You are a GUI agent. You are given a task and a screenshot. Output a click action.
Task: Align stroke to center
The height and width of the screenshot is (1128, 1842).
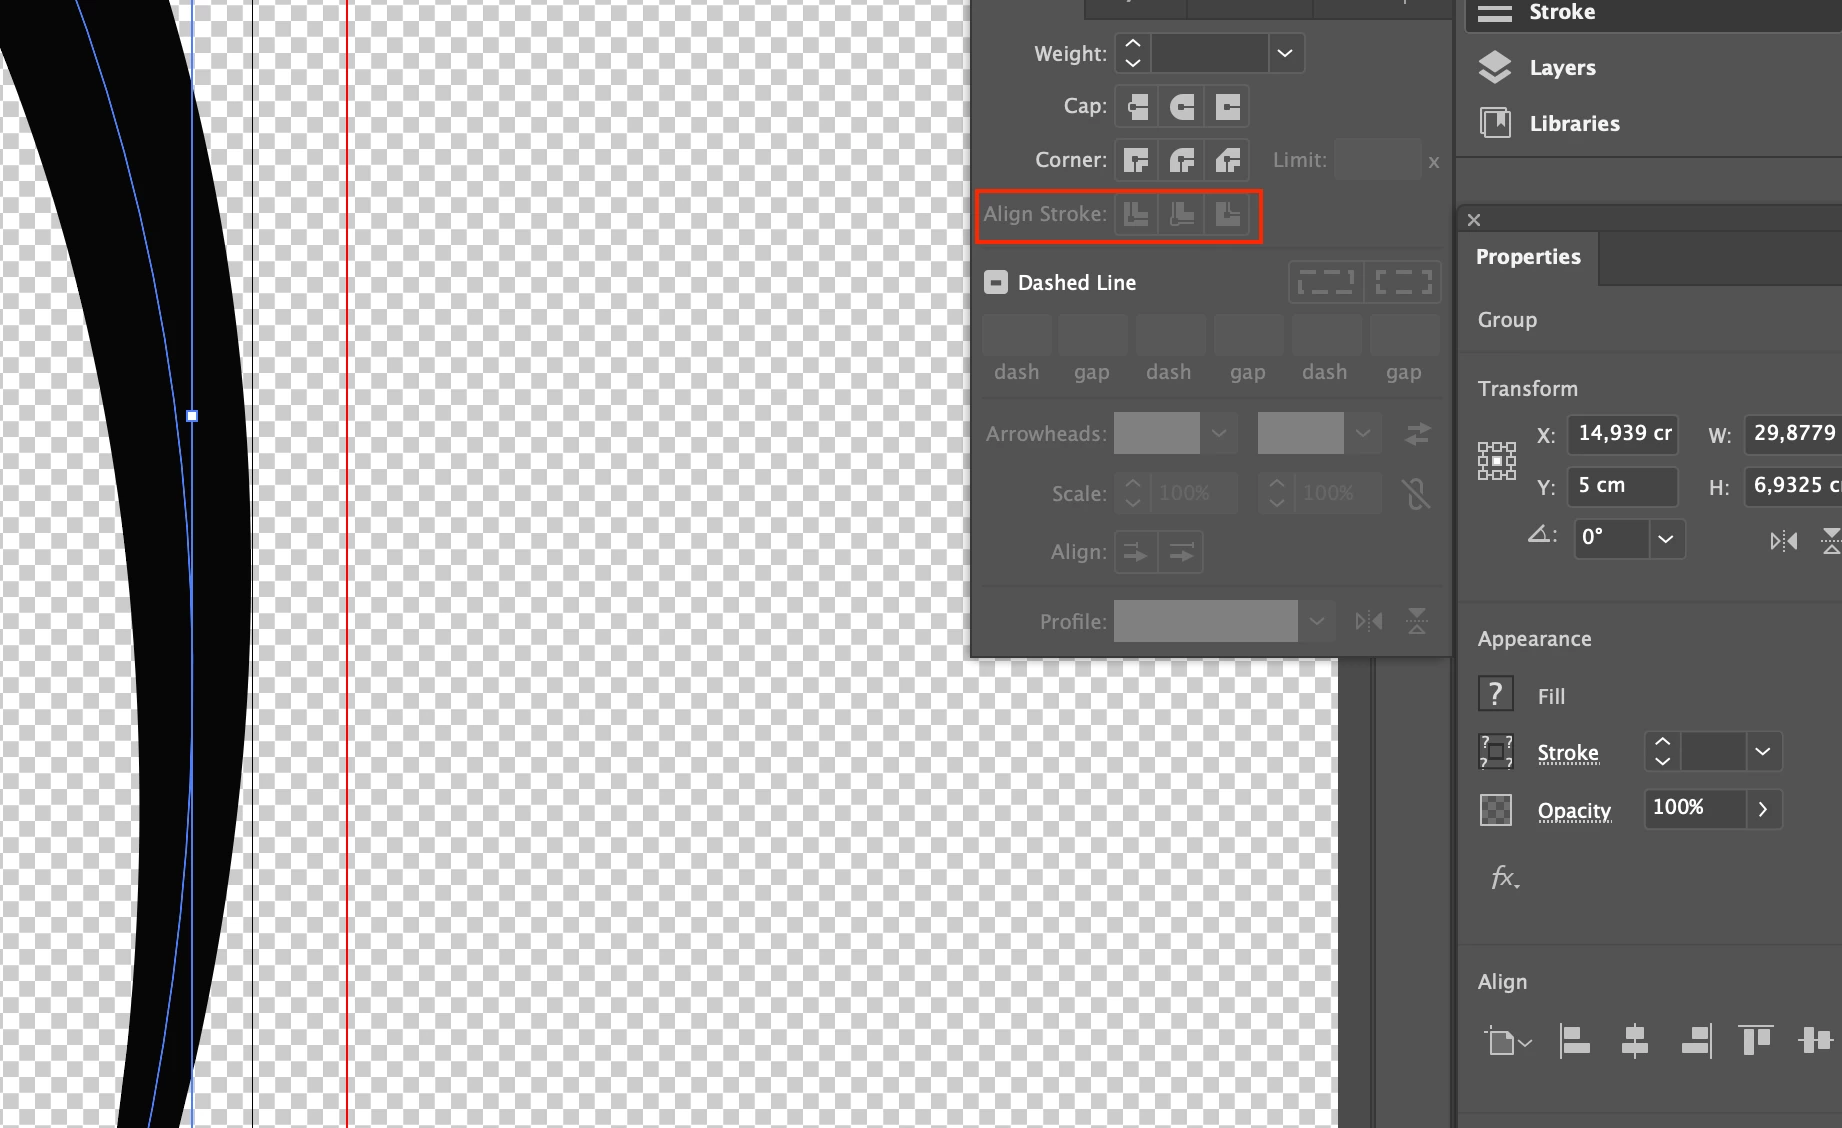coord(1137,214)
